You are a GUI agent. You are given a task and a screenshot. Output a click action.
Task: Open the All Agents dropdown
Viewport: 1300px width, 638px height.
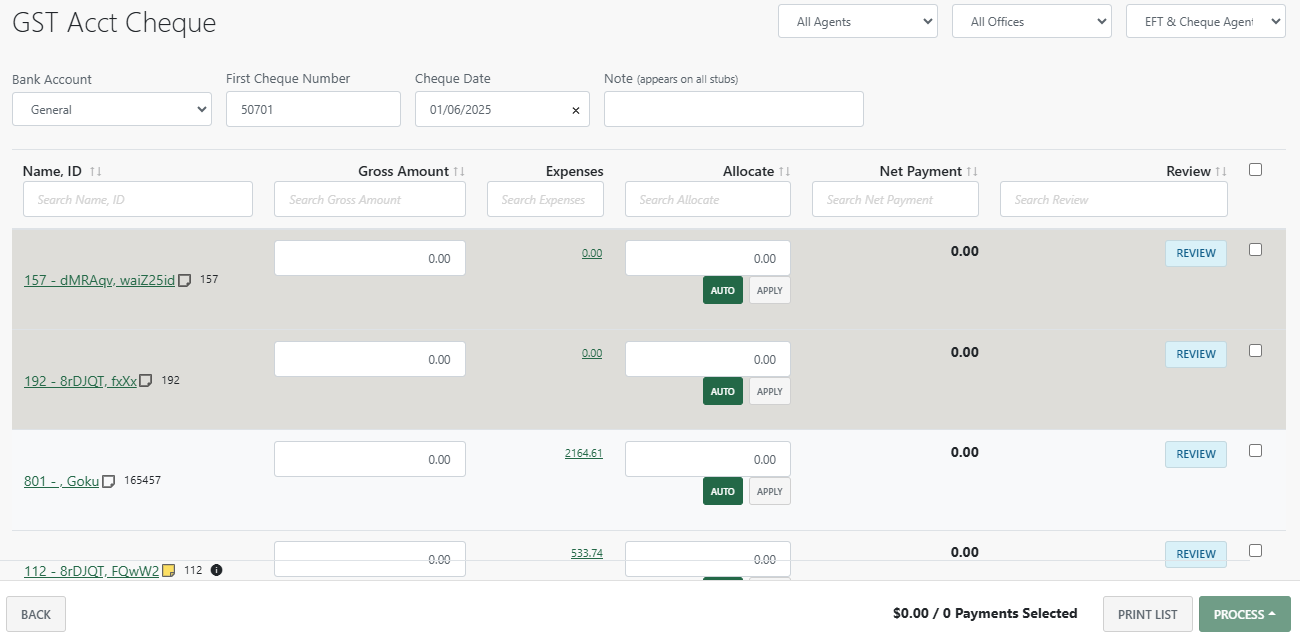tap(857, 21)
